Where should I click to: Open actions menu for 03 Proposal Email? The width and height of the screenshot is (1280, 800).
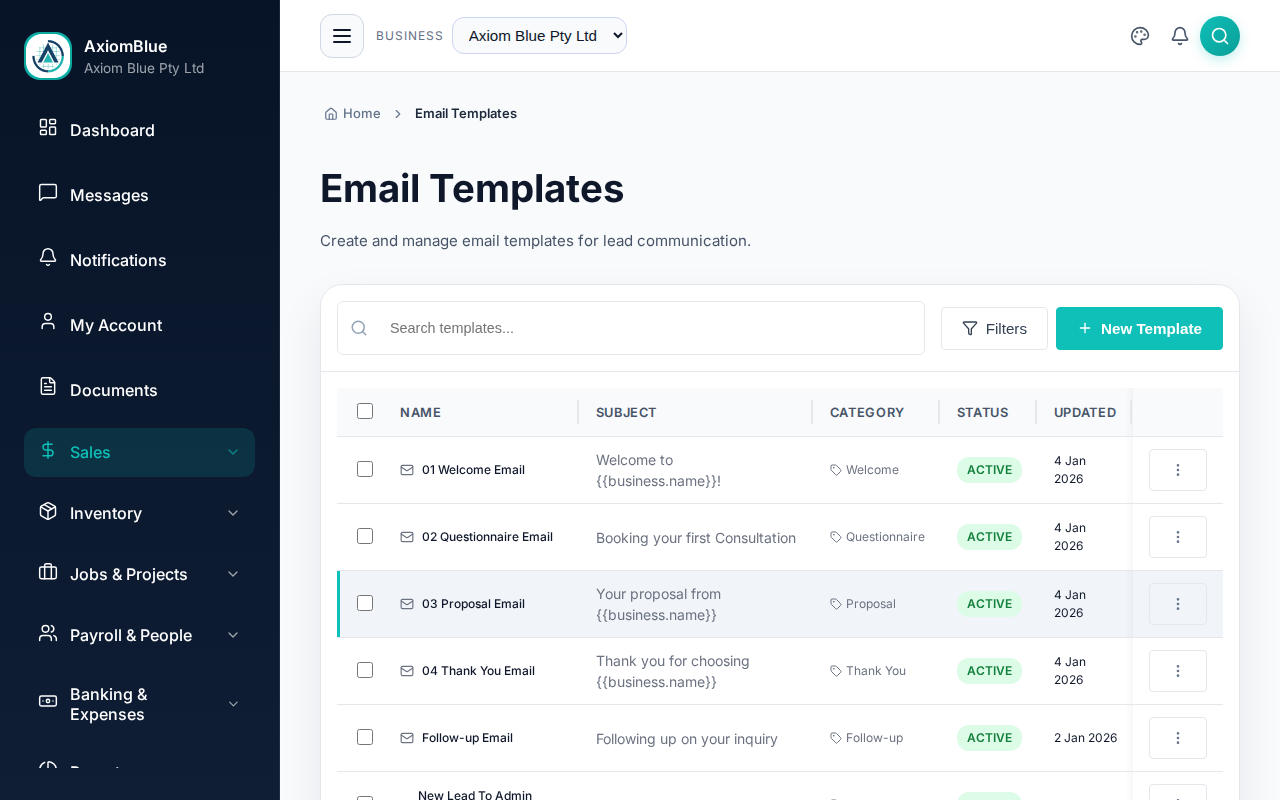click(1178, 604)
